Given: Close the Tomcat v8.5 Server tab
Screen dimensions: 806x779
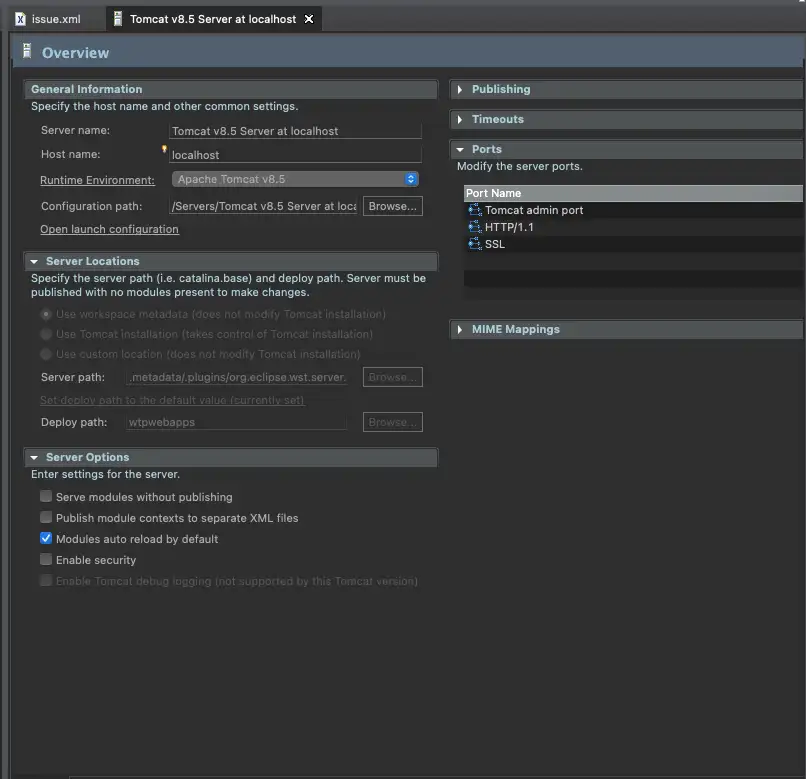Looking at the screenshot, I should (309, 19).
